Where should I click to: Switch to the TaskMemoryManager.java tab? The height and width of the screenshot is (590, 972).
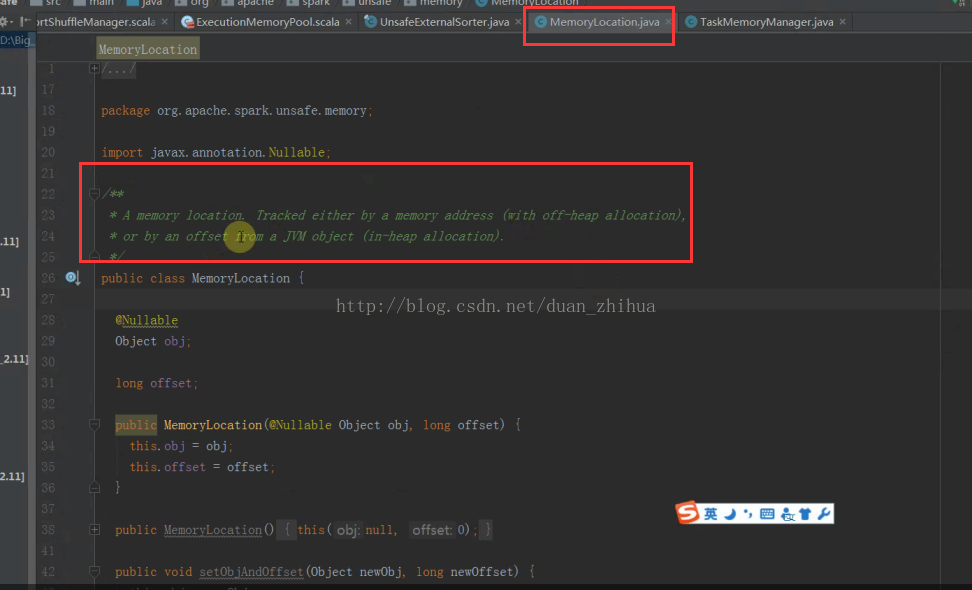[x=766, y=22]
